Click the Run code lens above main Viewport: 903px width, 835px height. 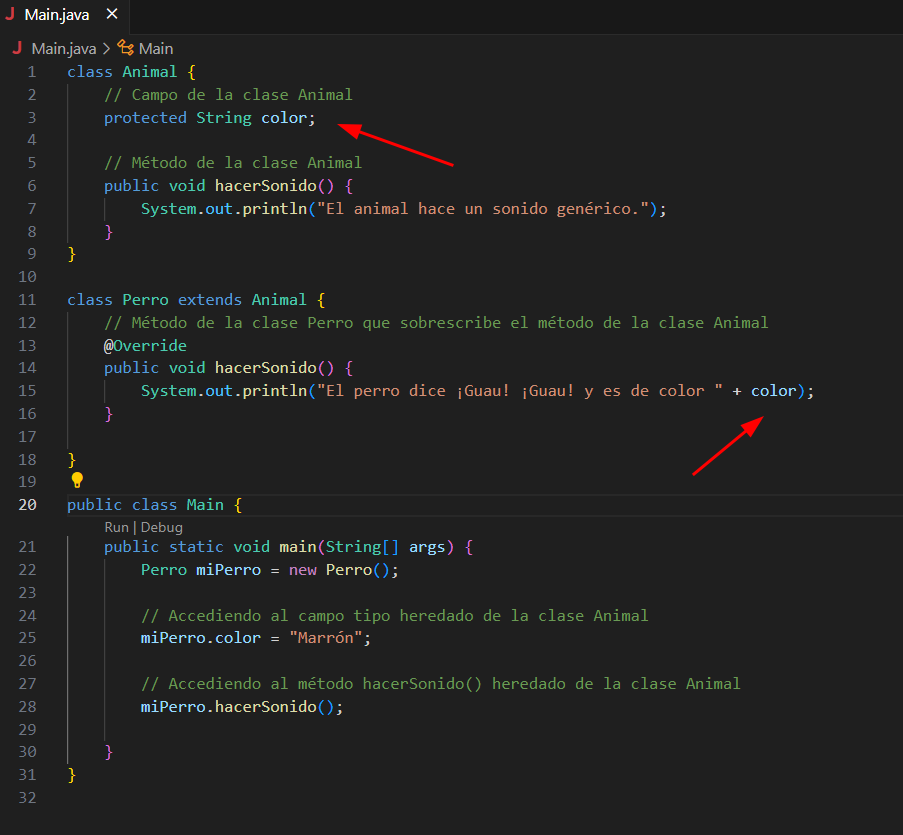click(116, 527)
